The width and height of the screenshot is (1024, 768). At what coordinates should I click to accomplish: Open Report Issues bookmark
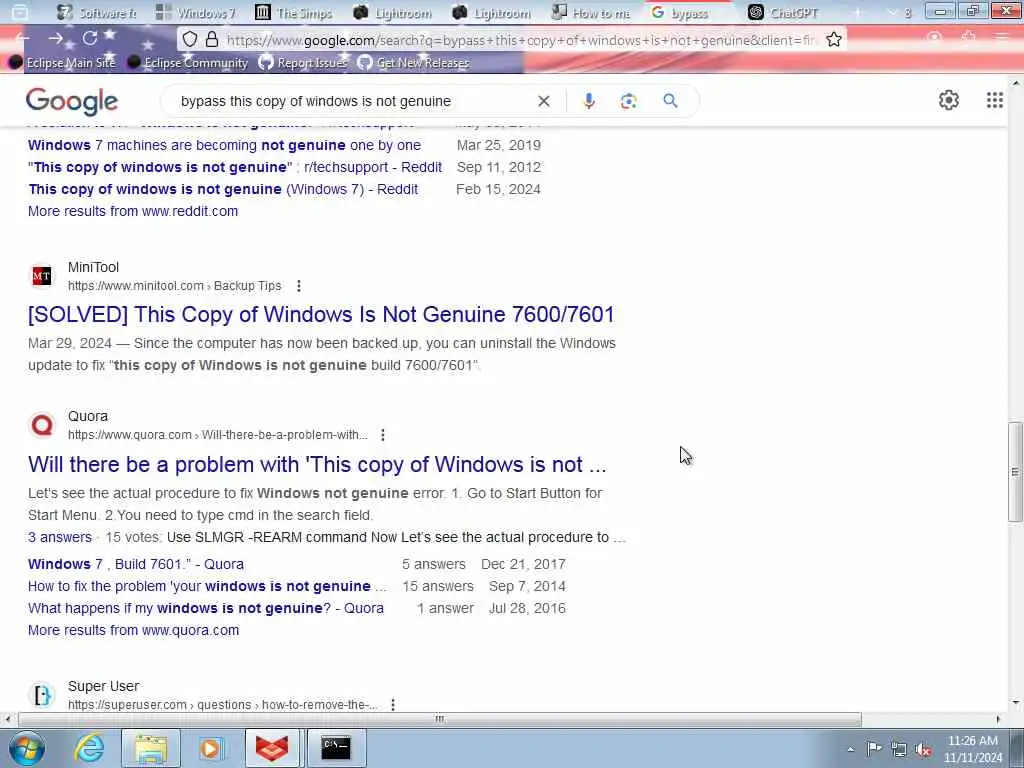[x=302, y=63]
